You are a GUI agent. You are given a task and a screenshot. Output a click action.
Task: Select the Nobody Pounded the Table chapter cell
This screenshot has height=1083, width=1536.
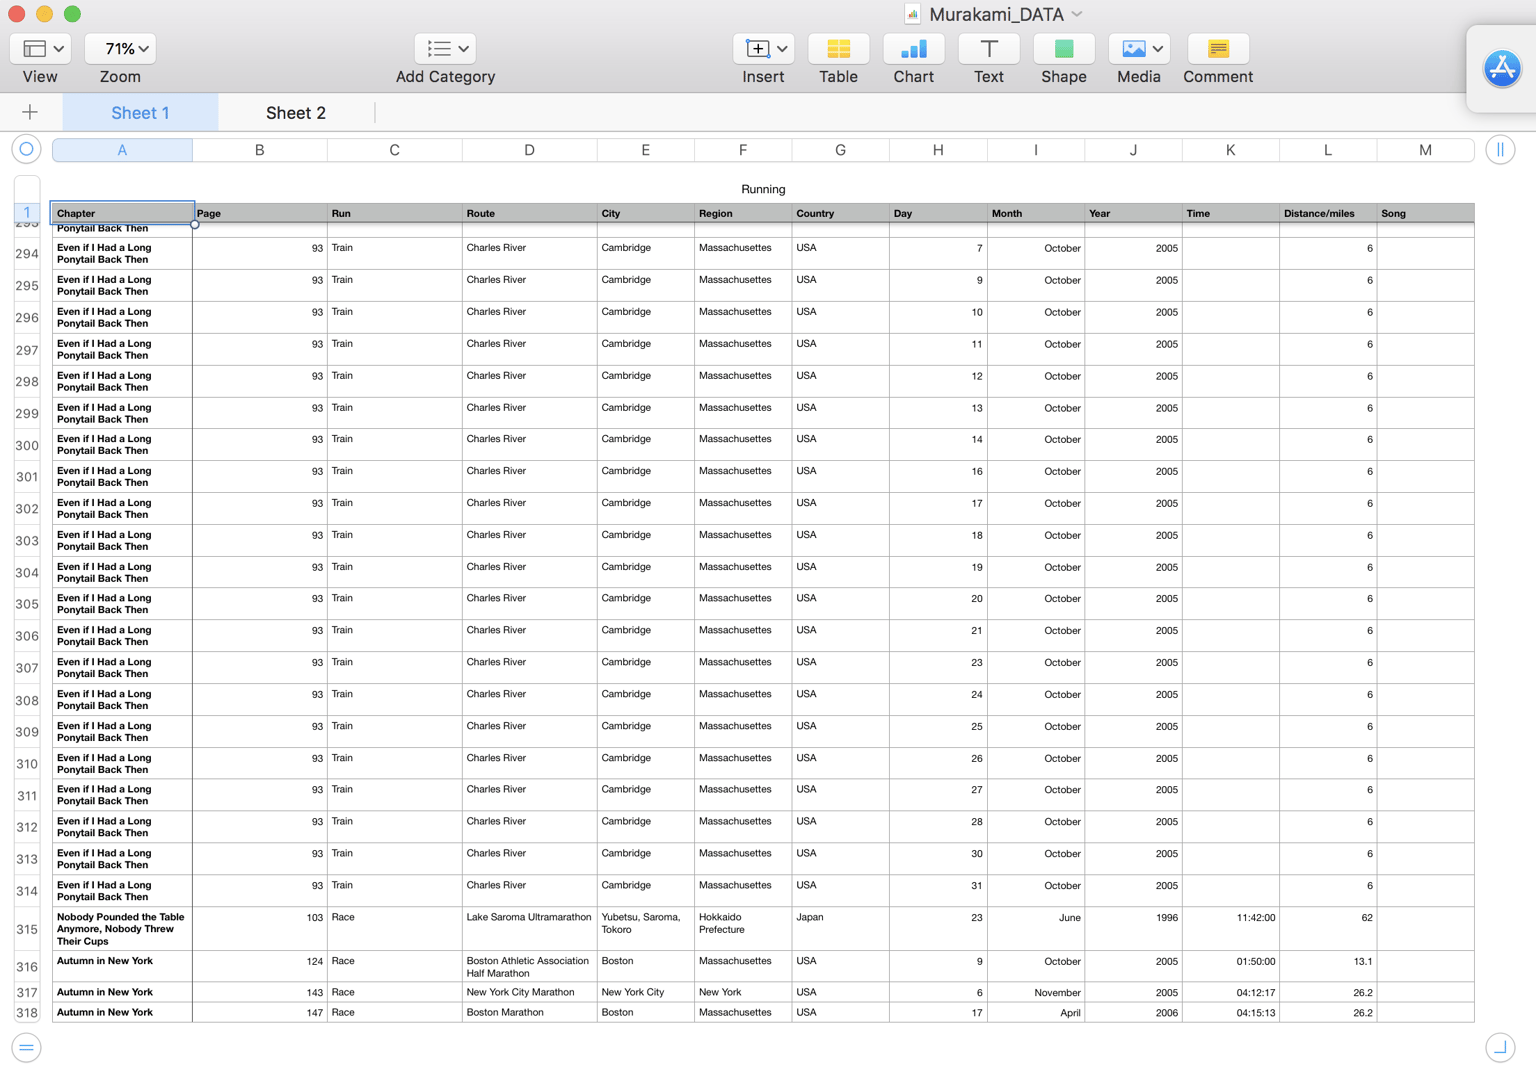[x=122, y=929]
